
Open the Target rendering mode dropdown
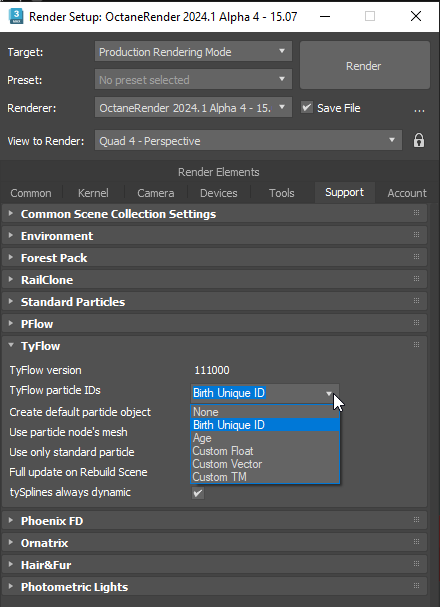[x=193, y=52]
